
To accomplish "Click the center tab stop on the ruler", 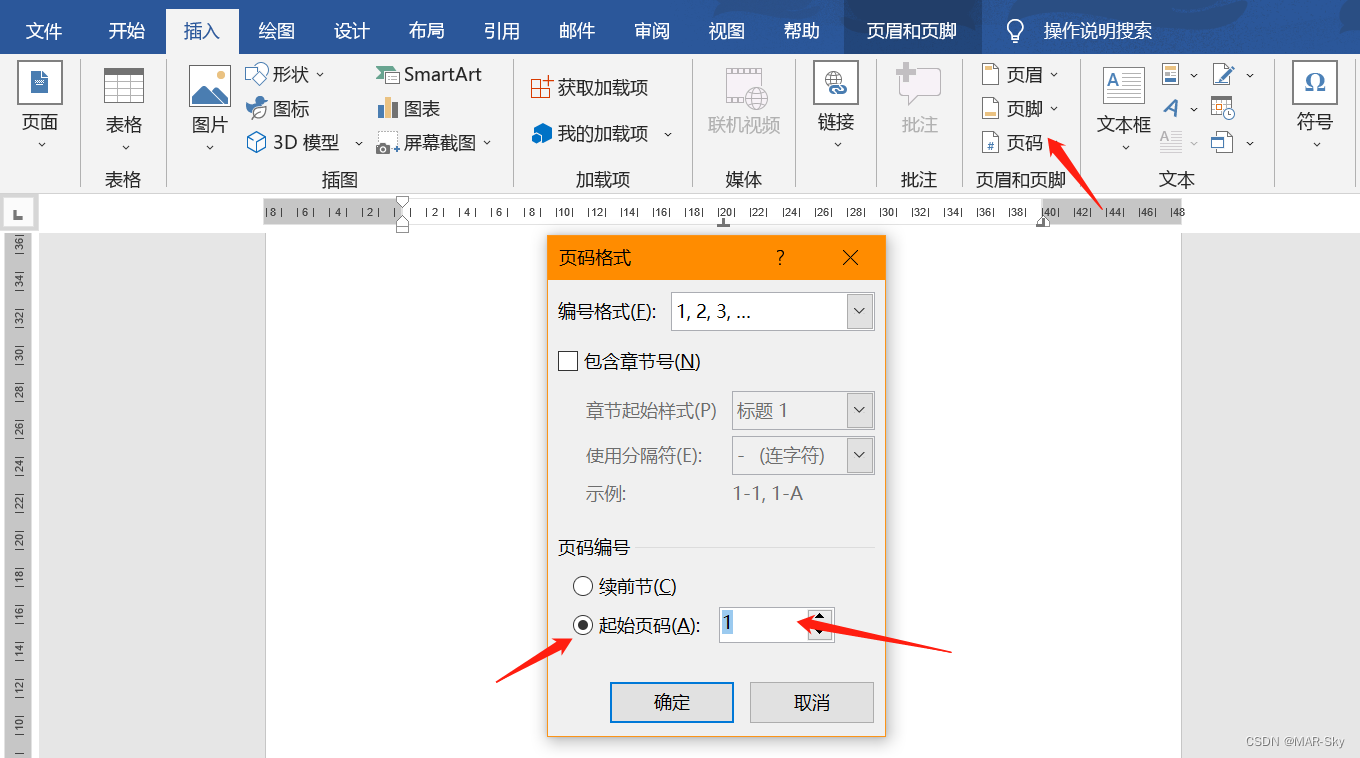I will click(x=724, y=222).
